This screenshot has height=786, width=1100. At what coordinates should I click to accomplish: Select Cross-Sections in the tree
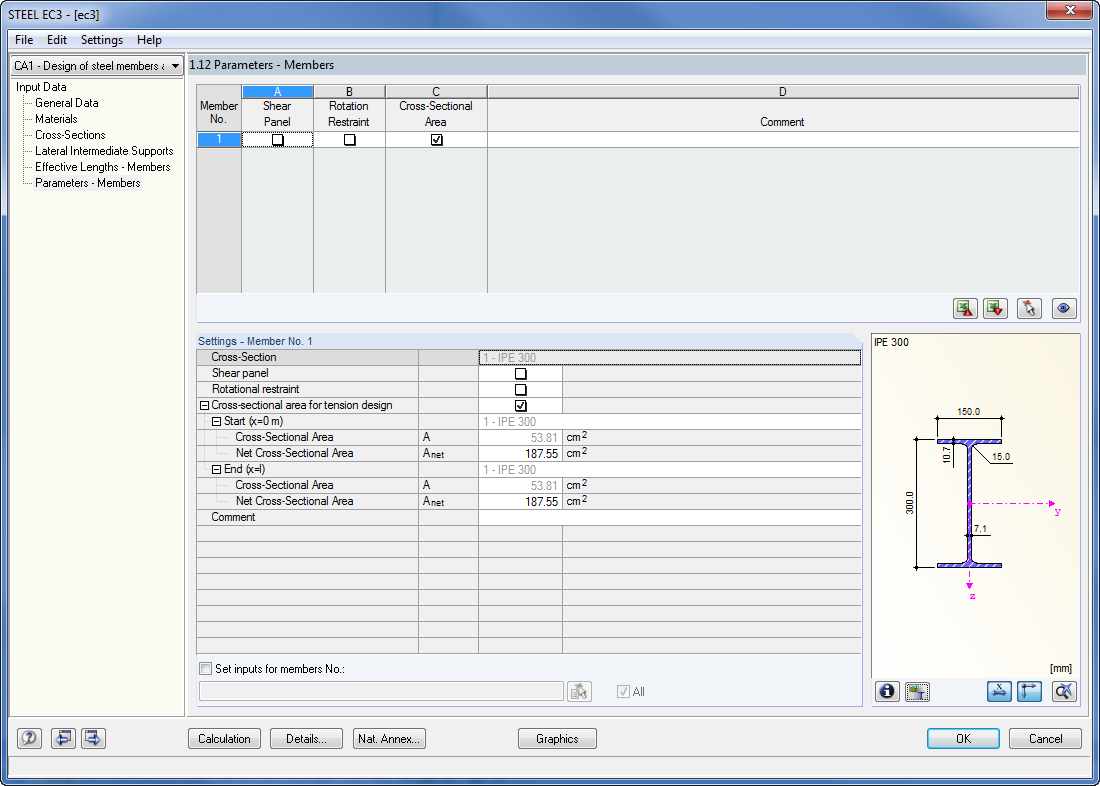click(x=70, y=135)
